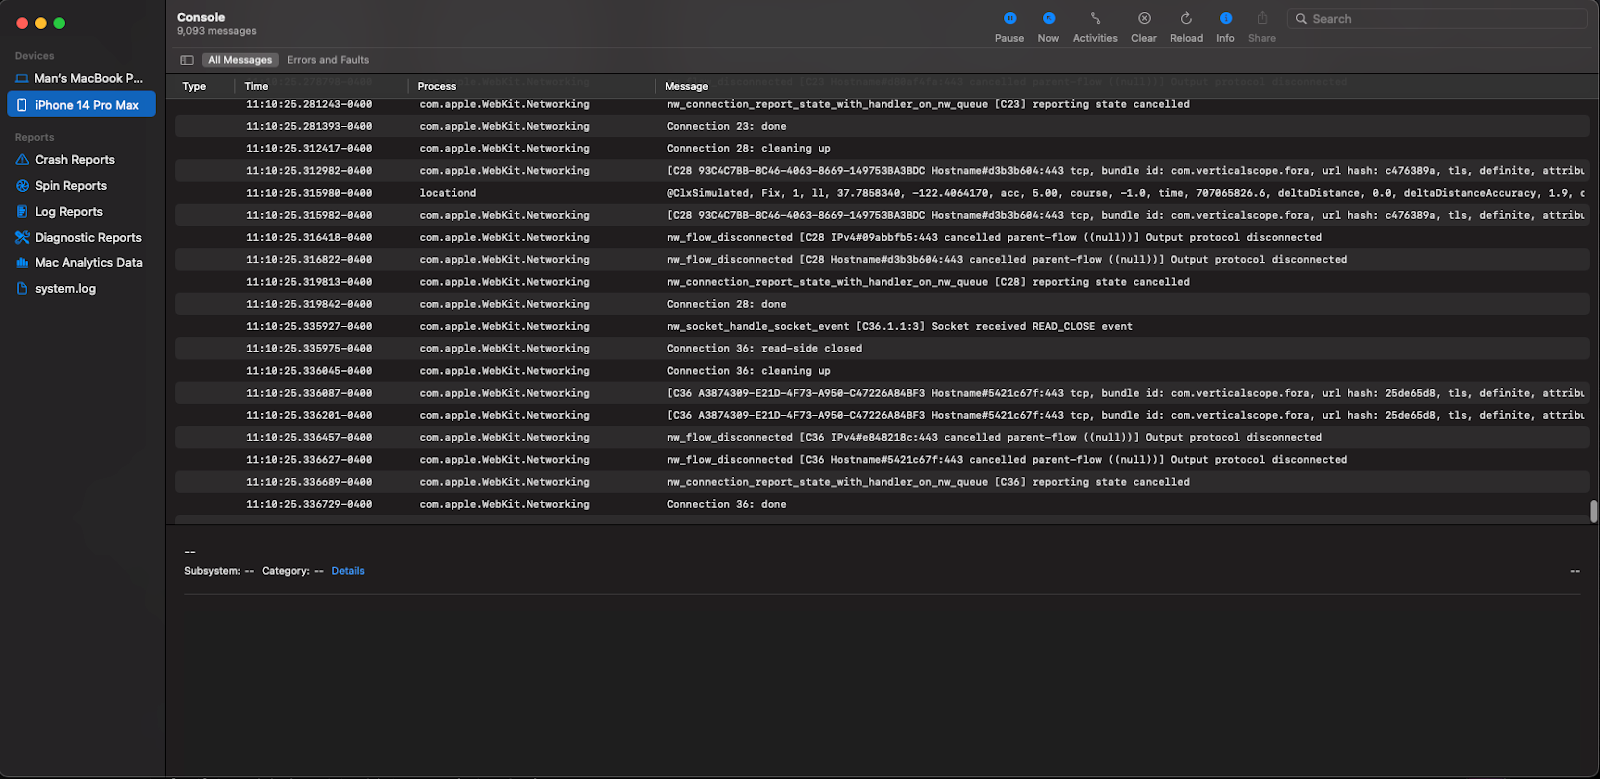Select '[C28] reporting state cancelled' row
Image resolution: width=1600 pixels, height=779 pixels.
(882, 282)
